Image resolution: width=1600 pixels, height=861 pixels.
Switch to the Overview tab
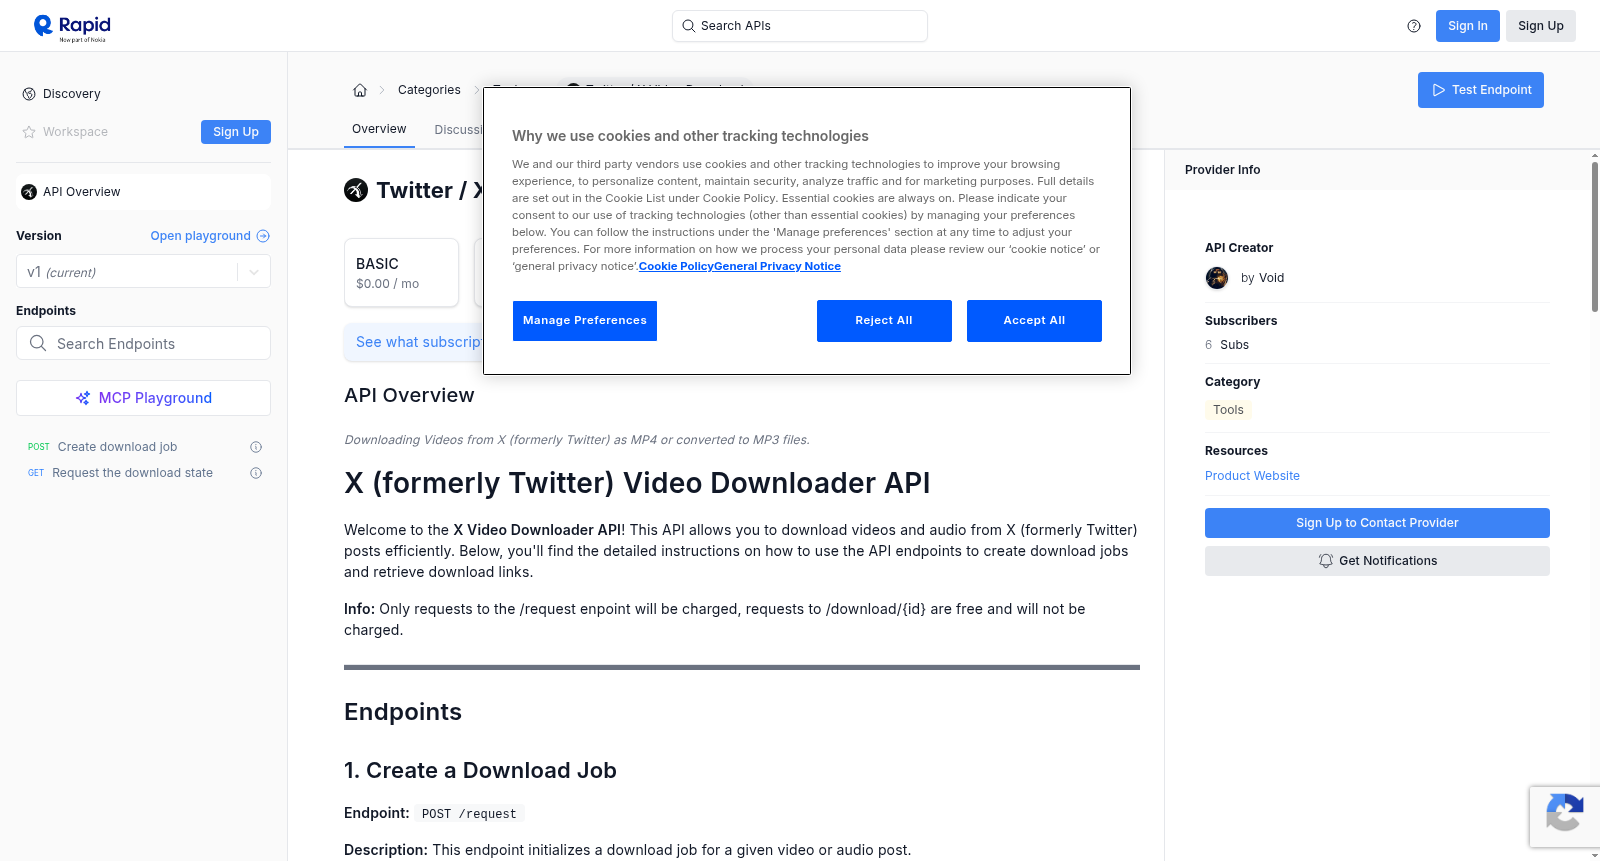click(x=379, y=129)
